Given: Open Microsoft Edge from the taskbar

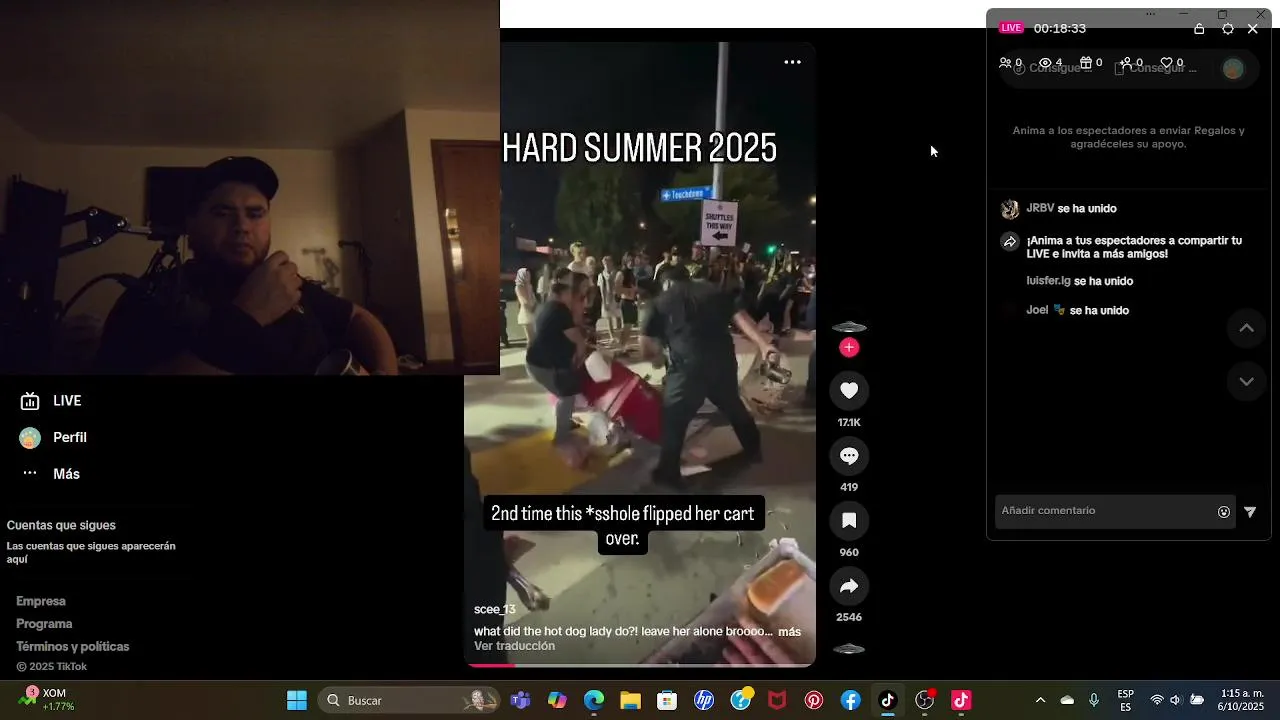Looking at the screenshot, I should tap(594, 700).
